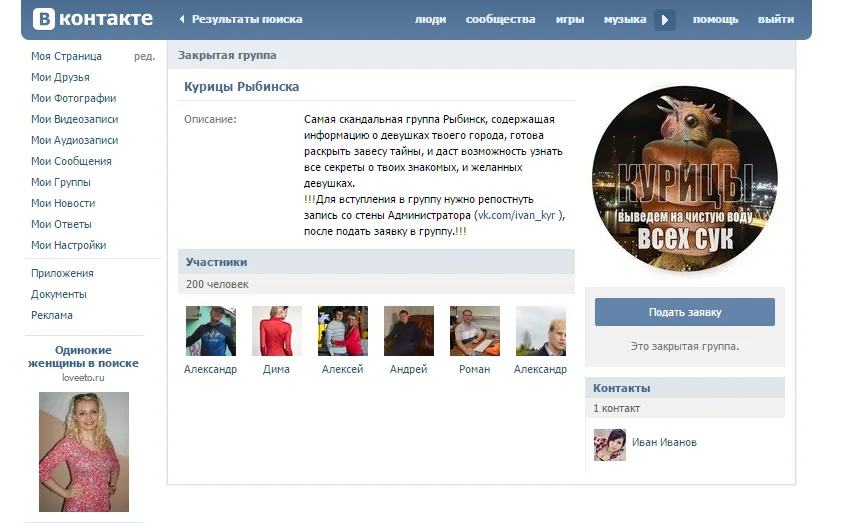This screenshot has width=868, height=523.
Task: Click the Подать заявку button
Action: [x=685, y=312]
